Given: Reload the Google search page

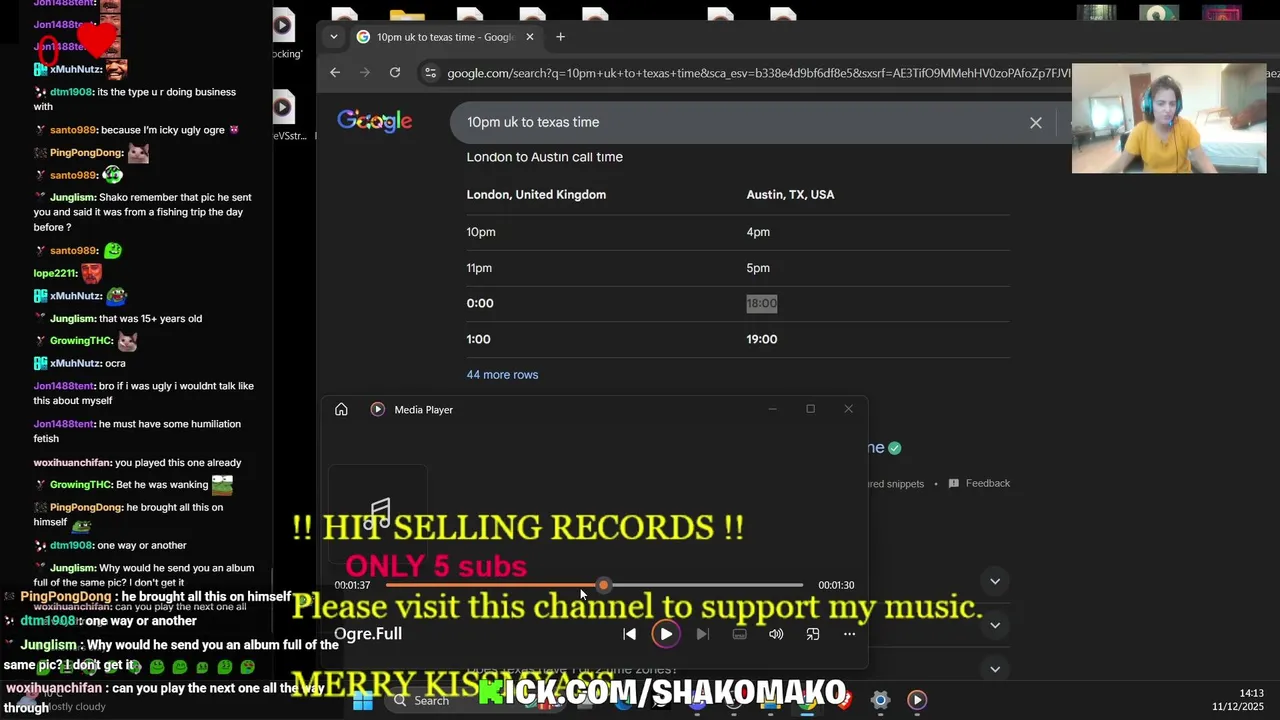Looking at the screenshot, I should click(395, 72).
